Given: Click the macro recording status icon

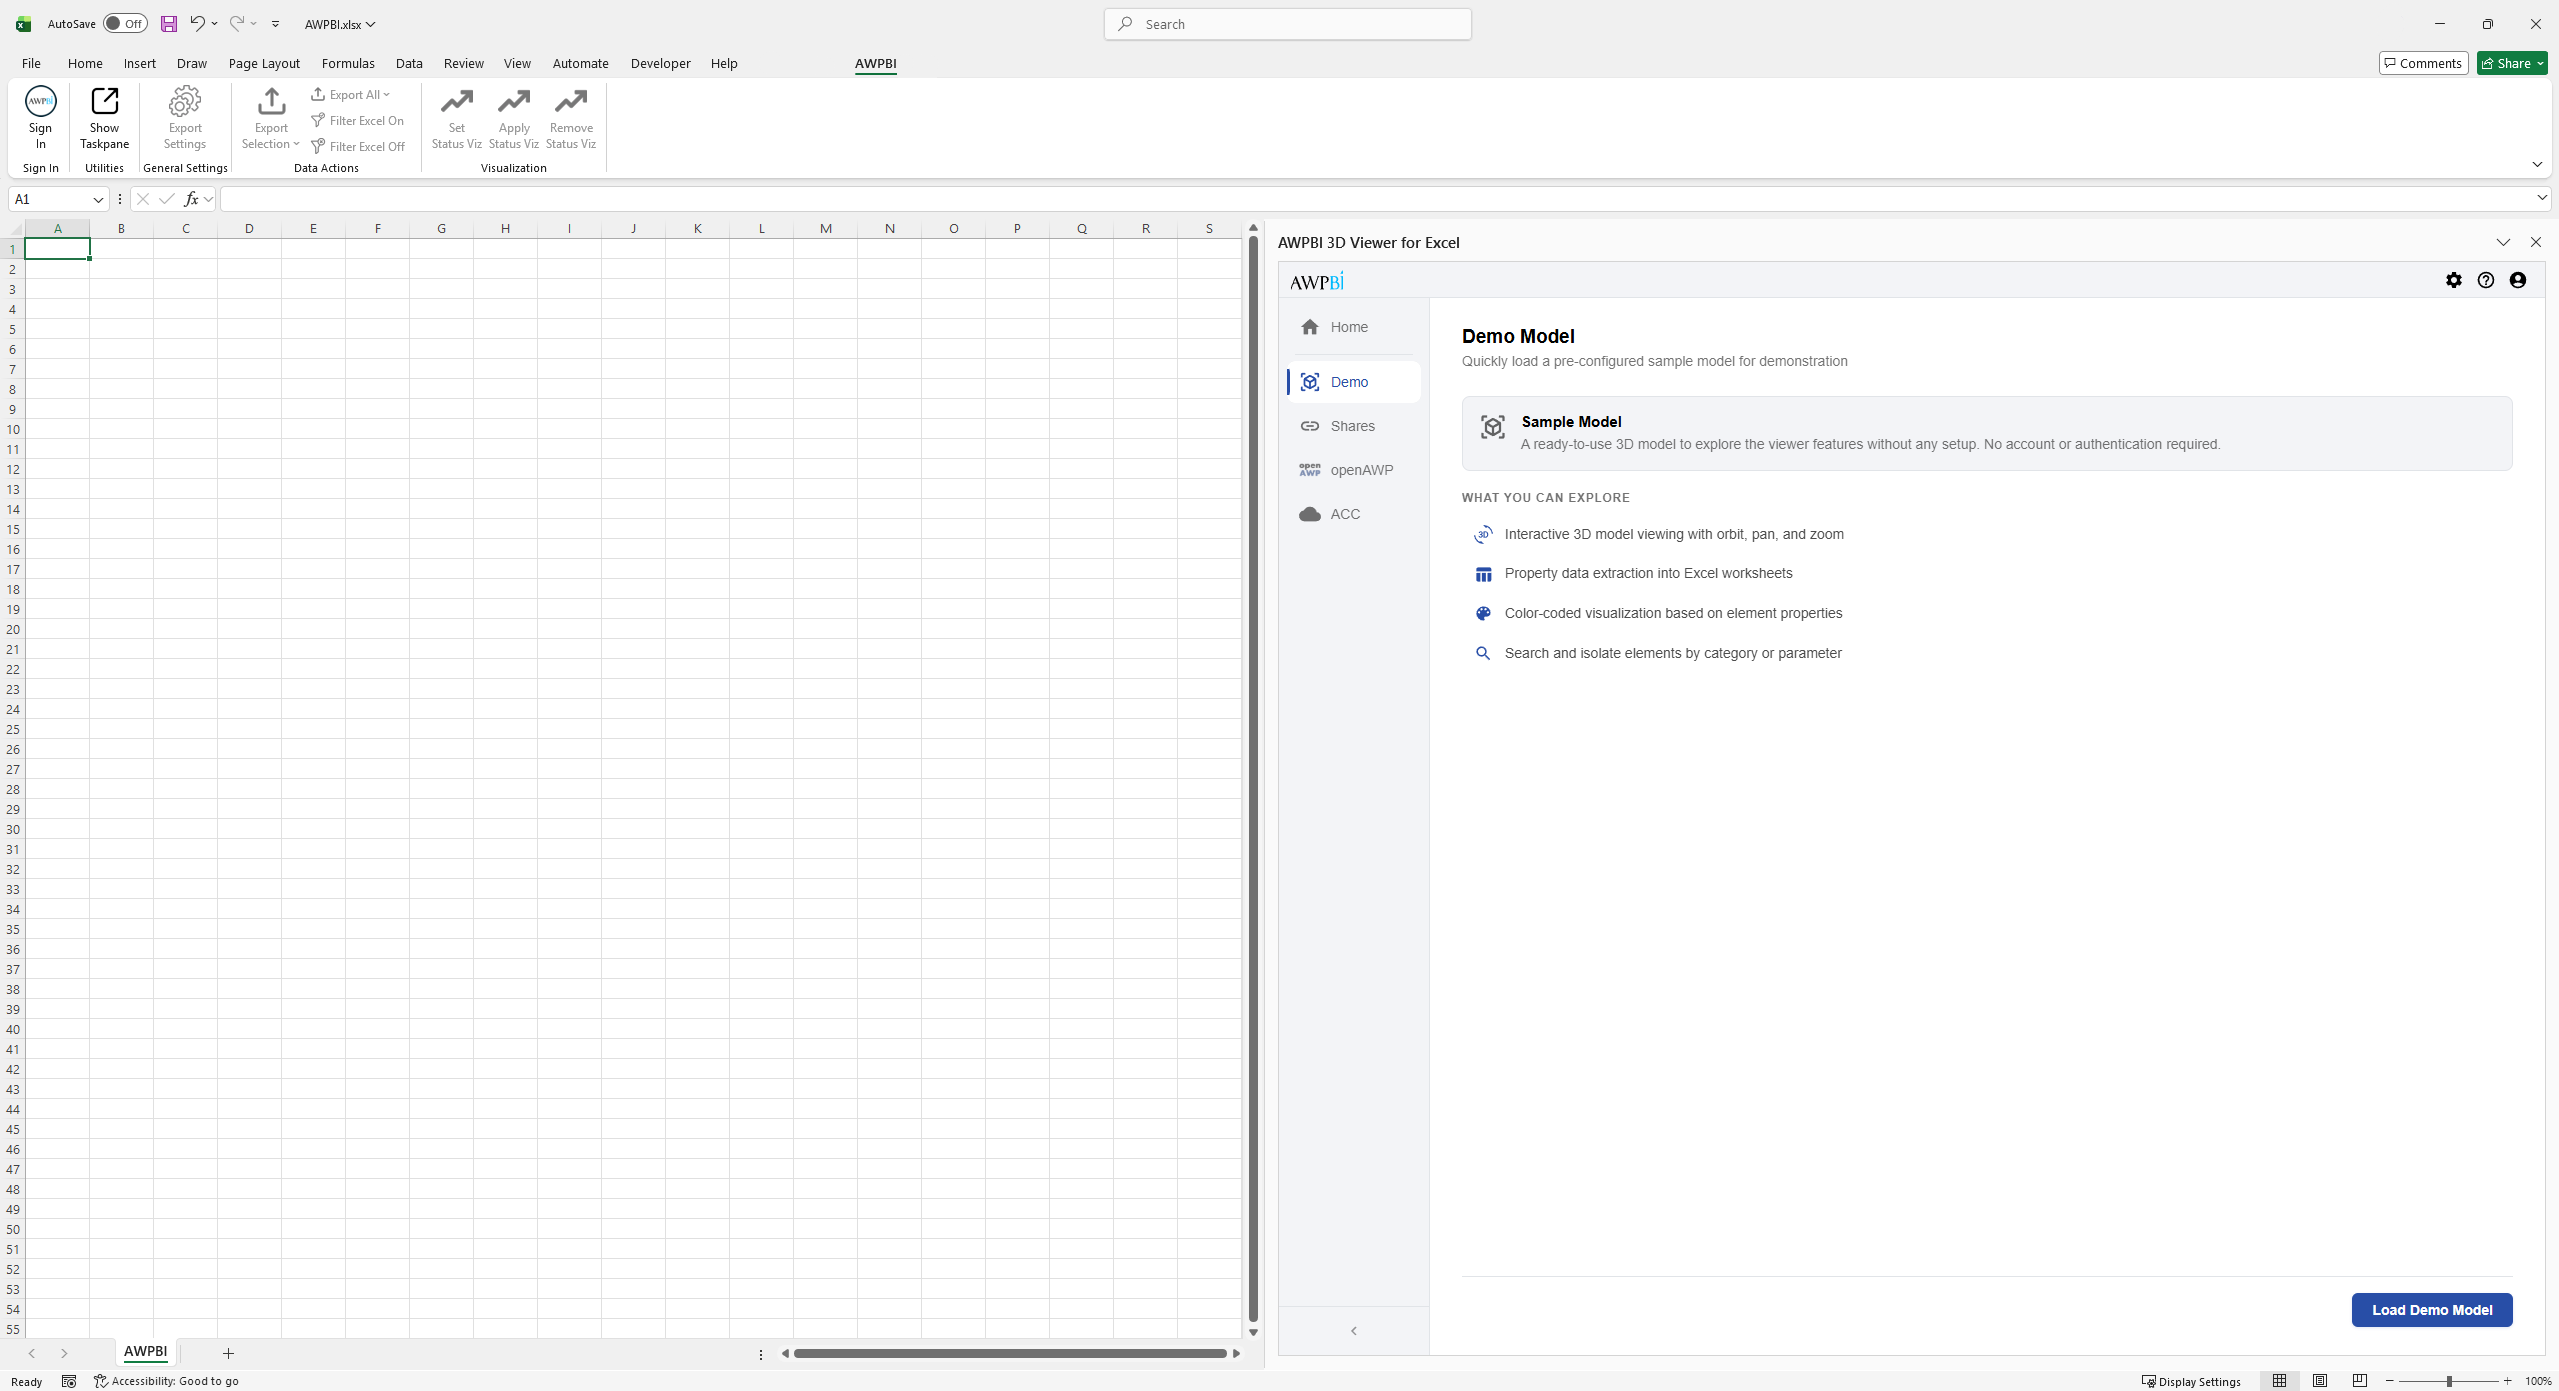Looking at the screenshot, I should point(69,1381).
